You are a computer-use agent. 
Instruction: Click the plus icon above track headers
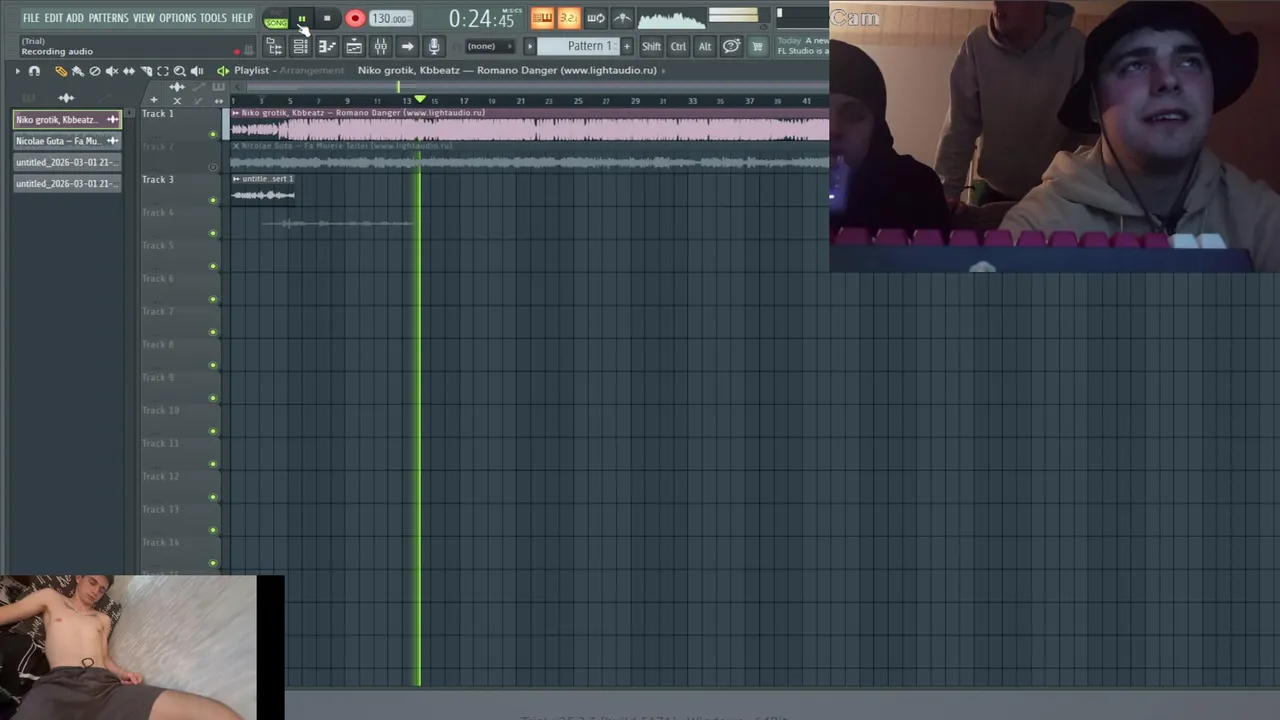point(154,100)
